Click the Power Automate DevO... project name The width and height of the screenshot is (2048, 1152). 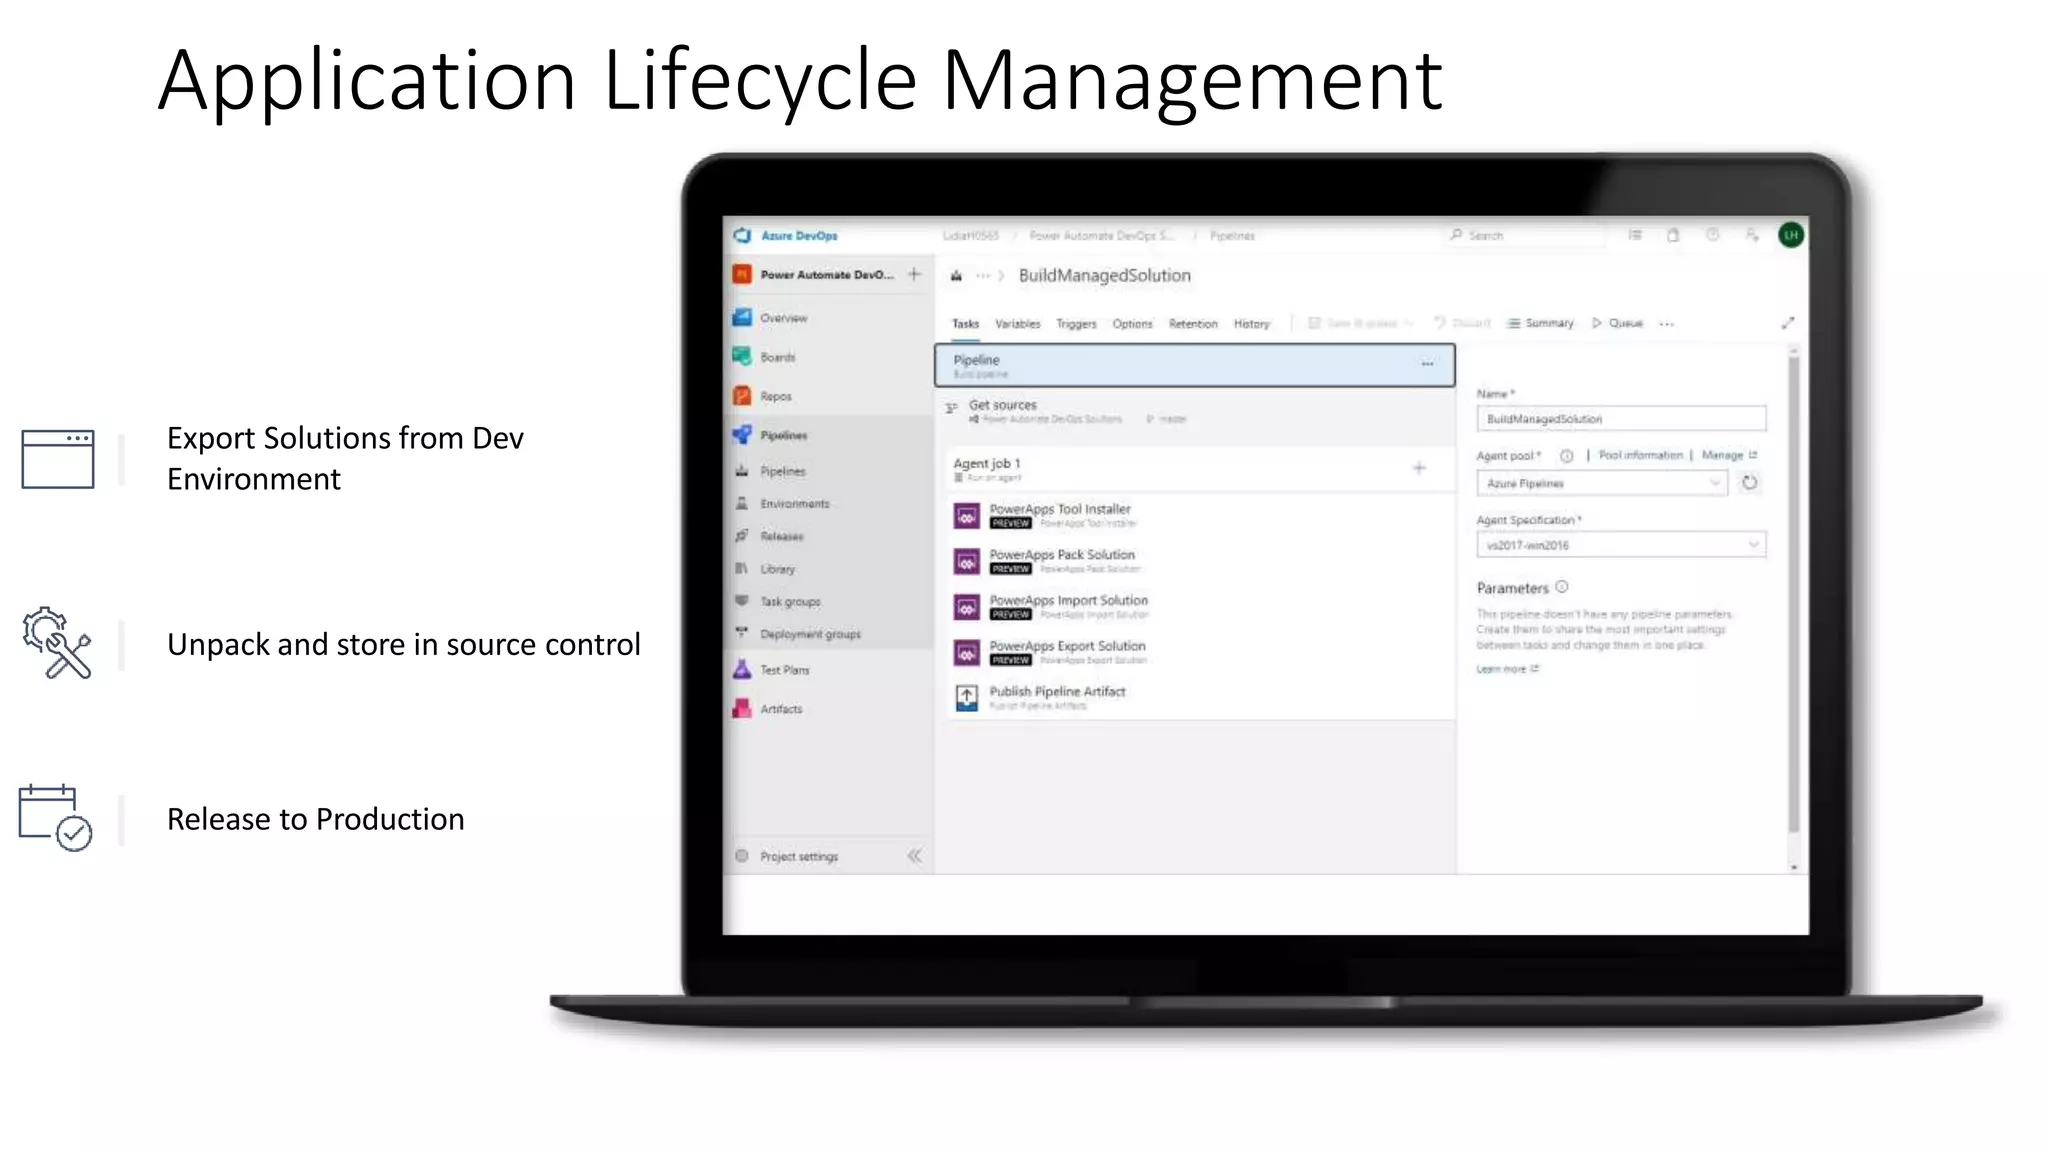[x=826, y=275]
